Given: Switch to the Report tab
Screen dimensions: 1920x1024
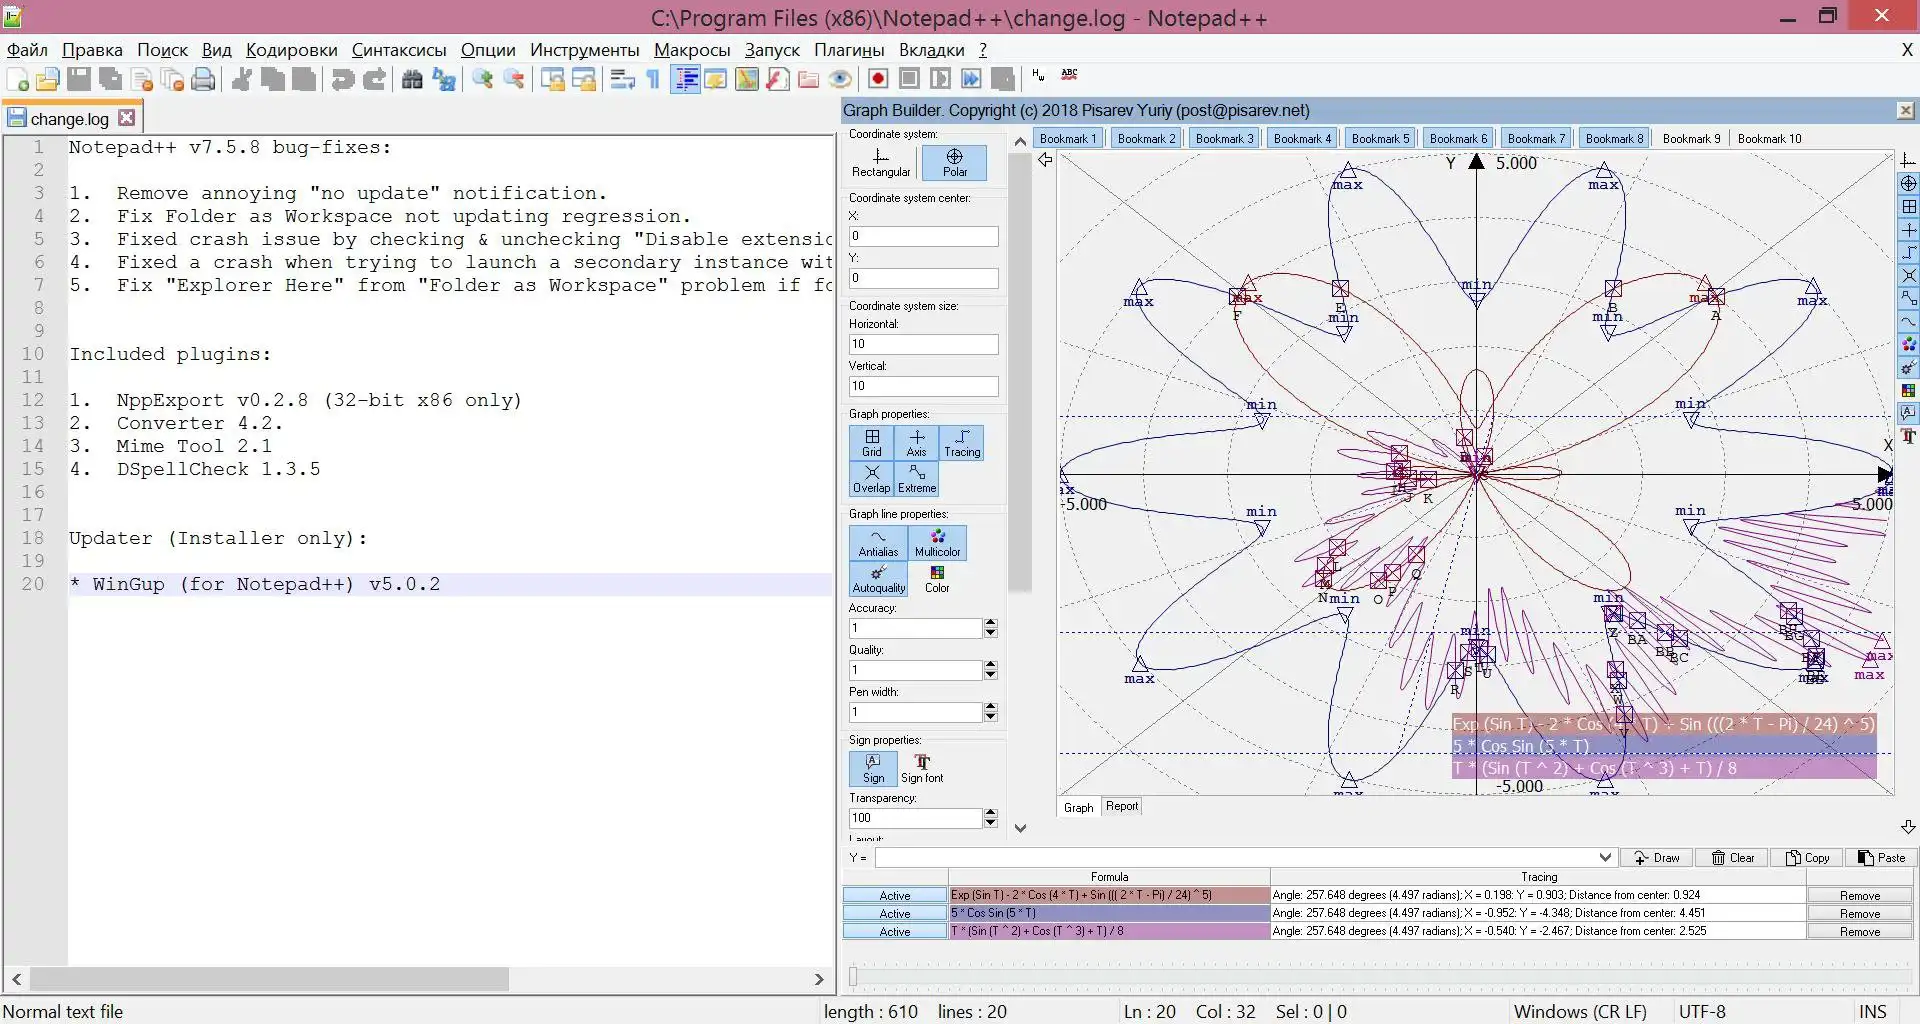Looking at the screenshot, I should pyautogui.click(x=1122, y=807).
